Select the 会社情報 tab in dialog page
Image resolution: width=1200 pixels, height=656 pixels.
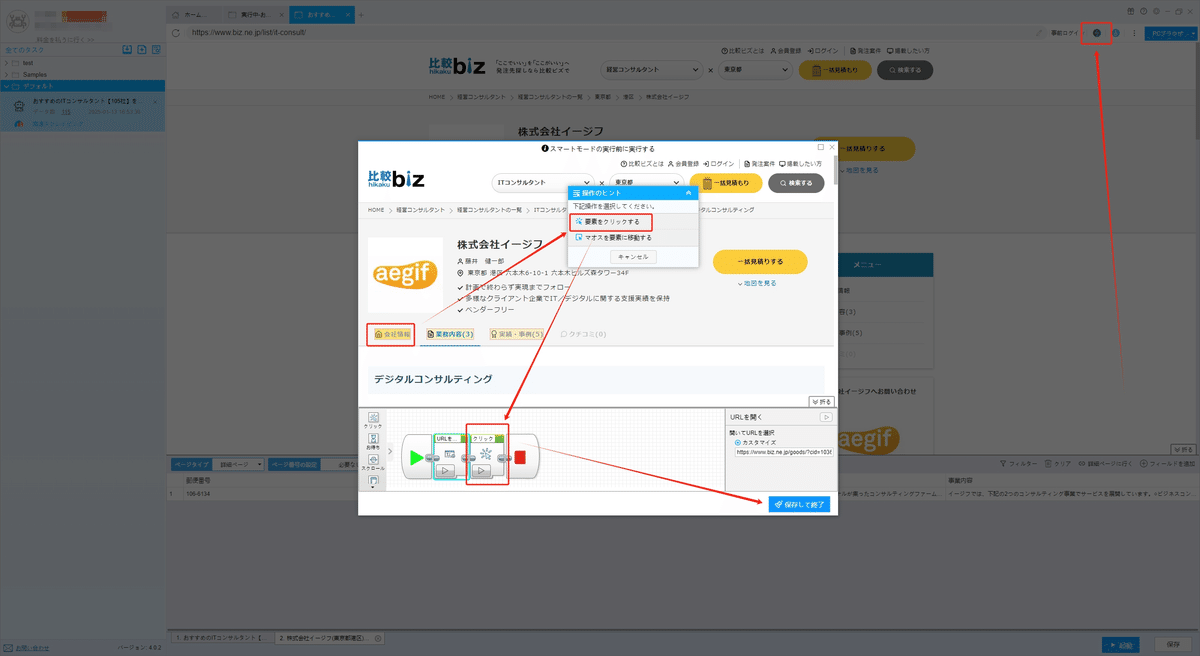tap(391, 334)
